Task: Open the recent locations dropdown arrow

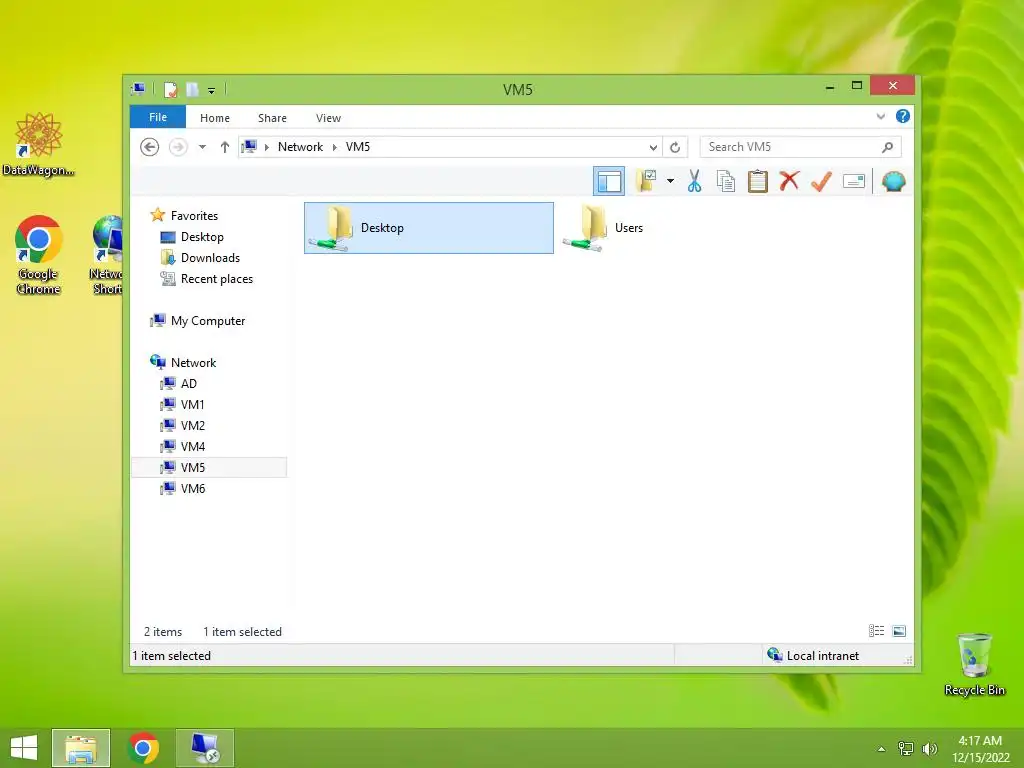Action: point(202,147)
